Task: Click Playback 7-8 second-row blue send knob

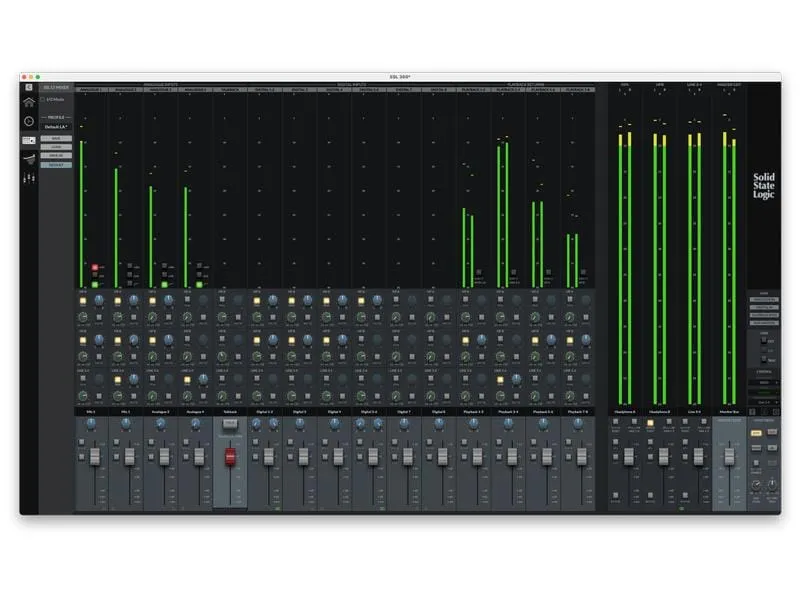Action: pyautogui.click(x=586, y=340)
